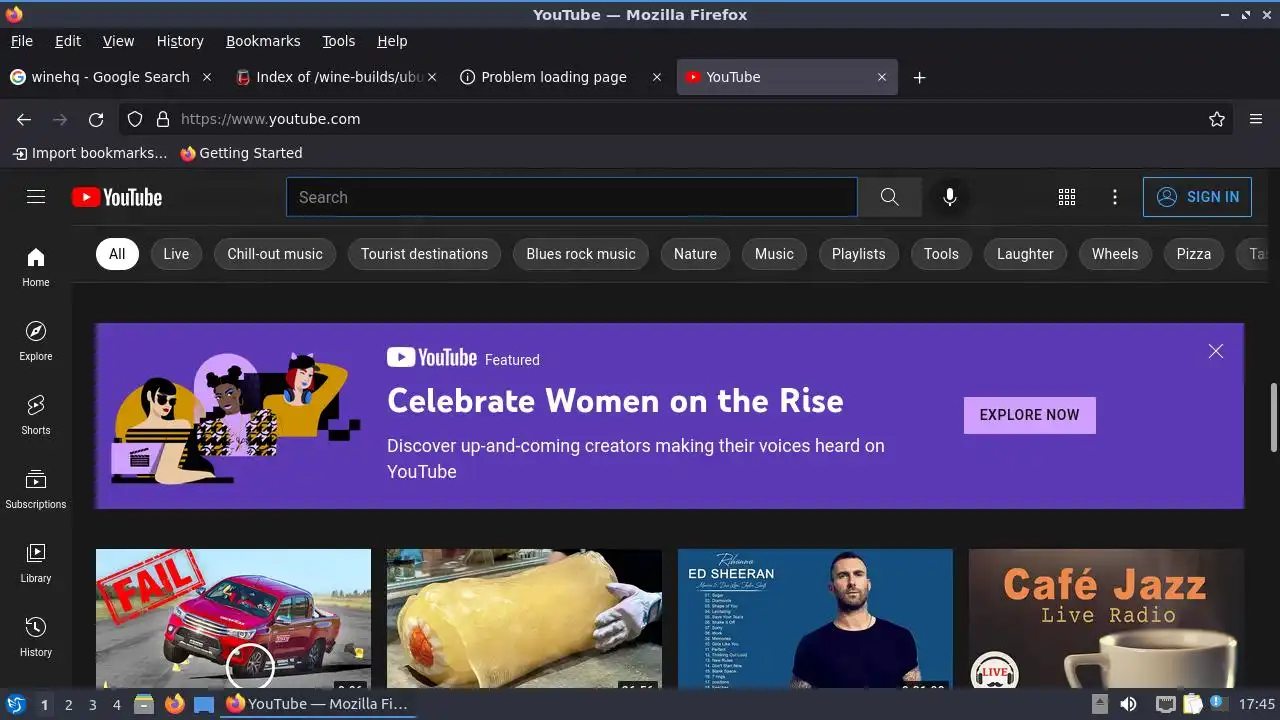This screenshot has width=1280, height=720.
Task: Click the YouTube logo
Action: (x=117, y=197)
